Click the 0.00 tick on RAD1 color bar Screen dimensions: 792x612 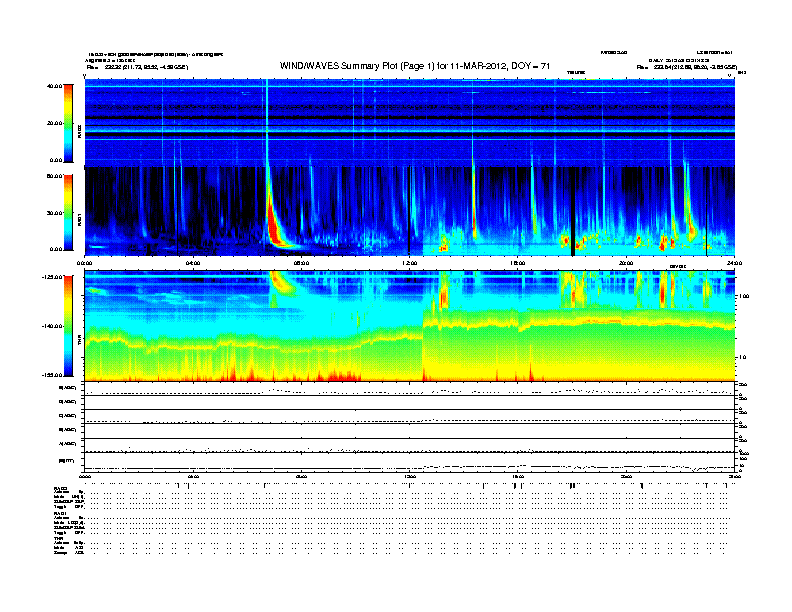coord(56,249)
